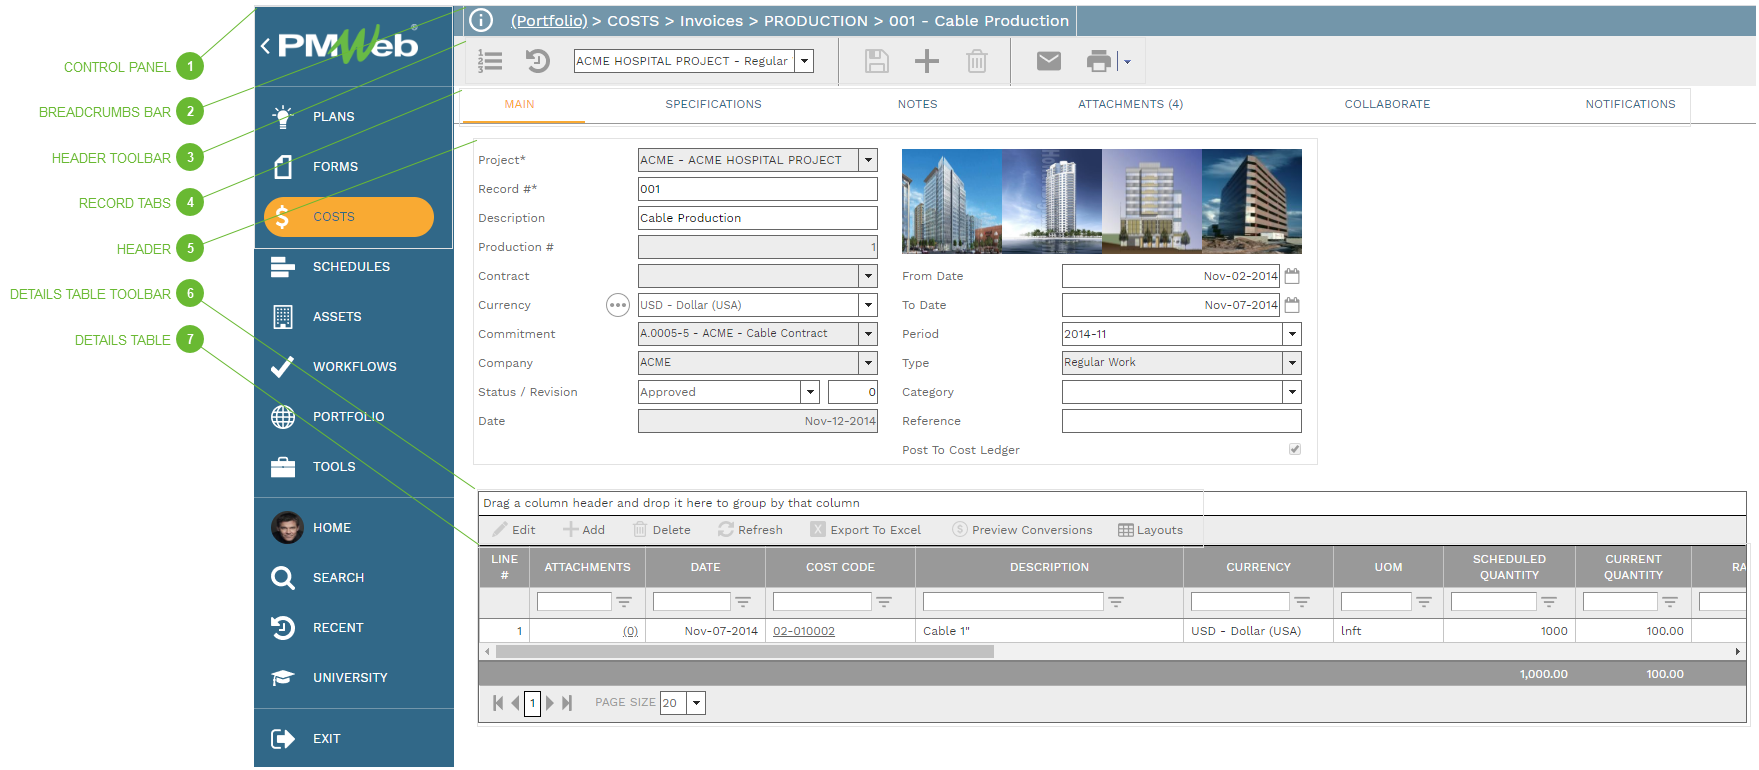Screen dimensions: 1759x770
Task: Click the save disk icon in toolbar
Action: 876,62
